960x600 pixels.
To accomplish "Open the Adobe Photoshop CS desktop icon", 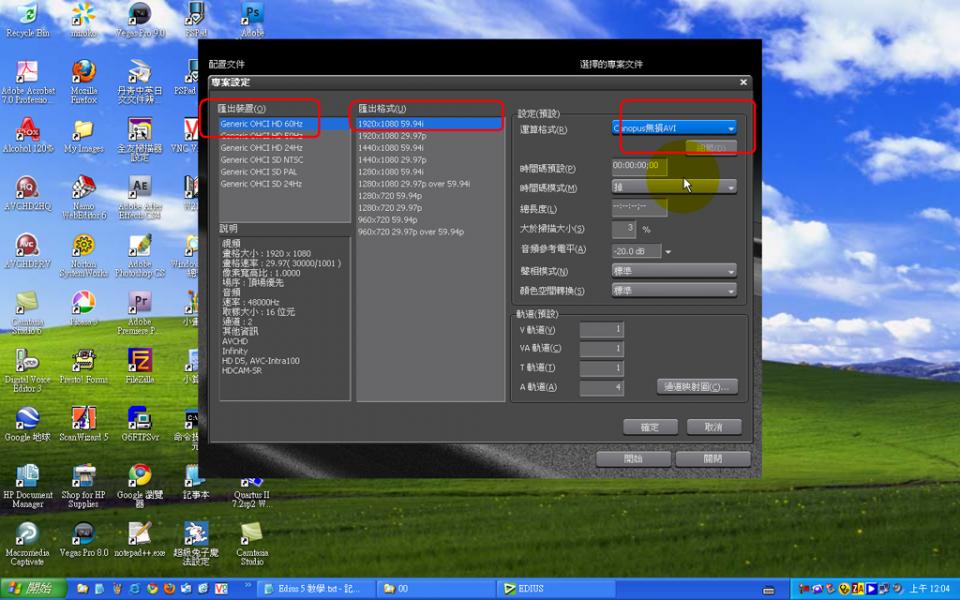I will pos(140,246).
